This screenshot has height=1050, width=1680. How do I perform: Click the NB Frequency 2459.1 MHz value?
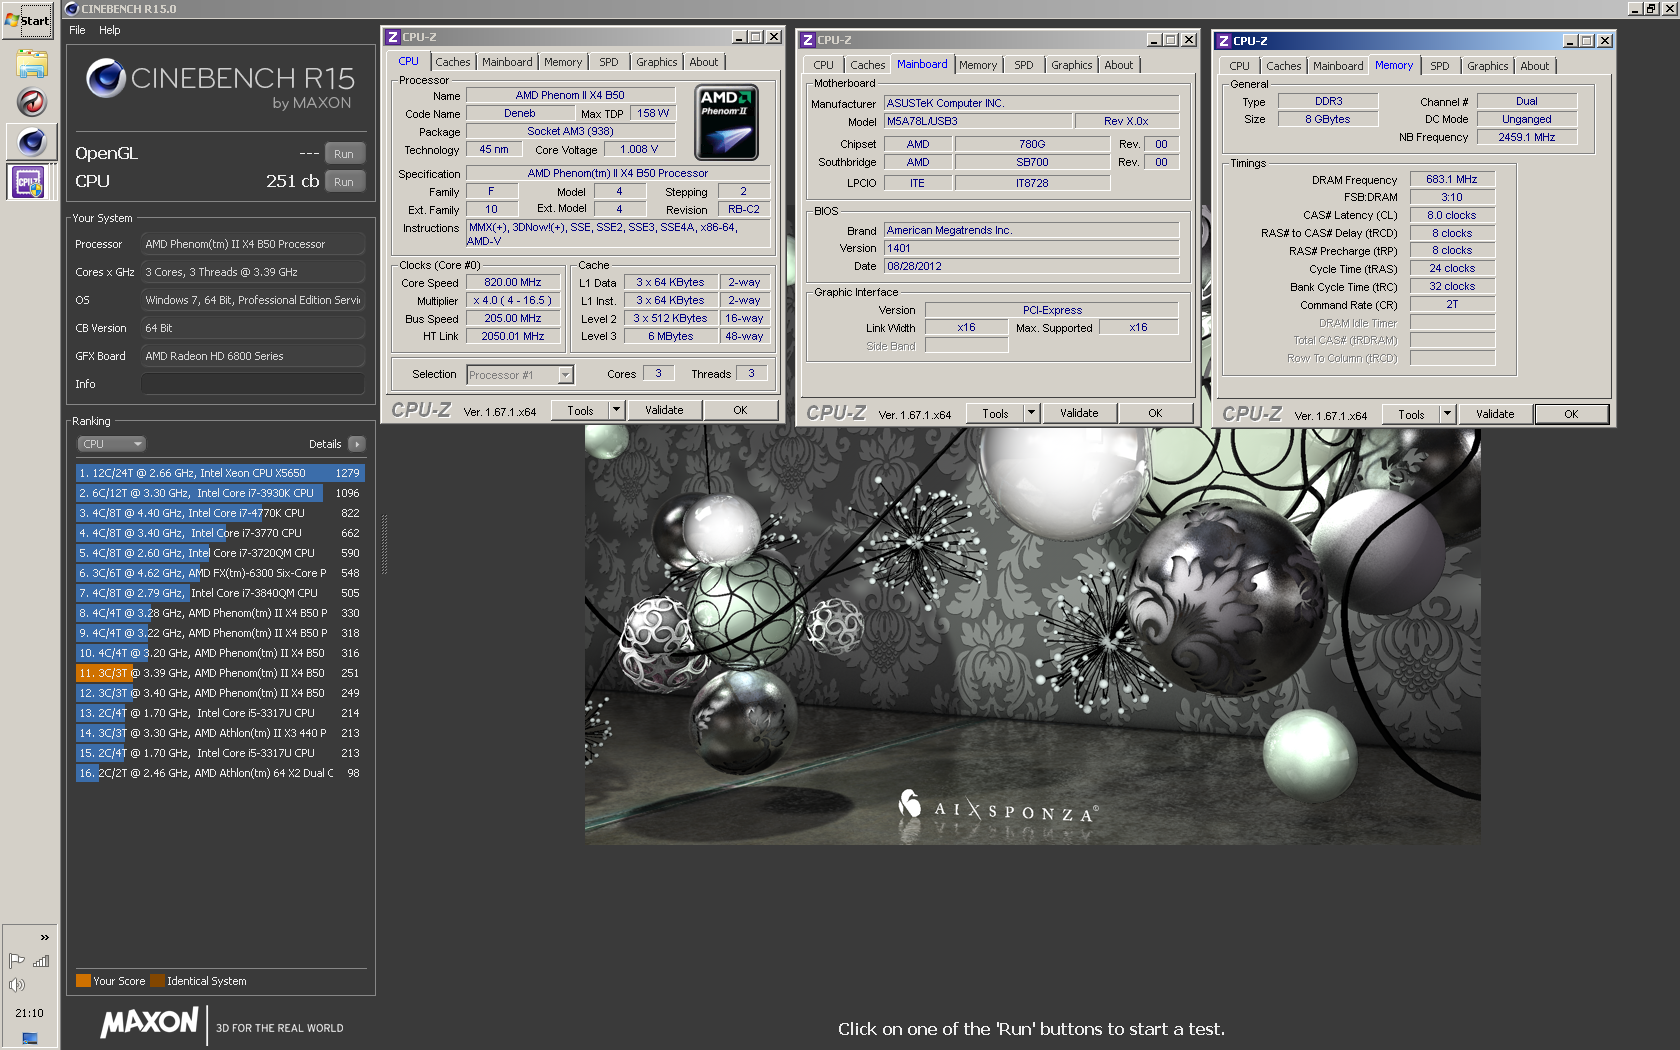[x=1526, y=137]
